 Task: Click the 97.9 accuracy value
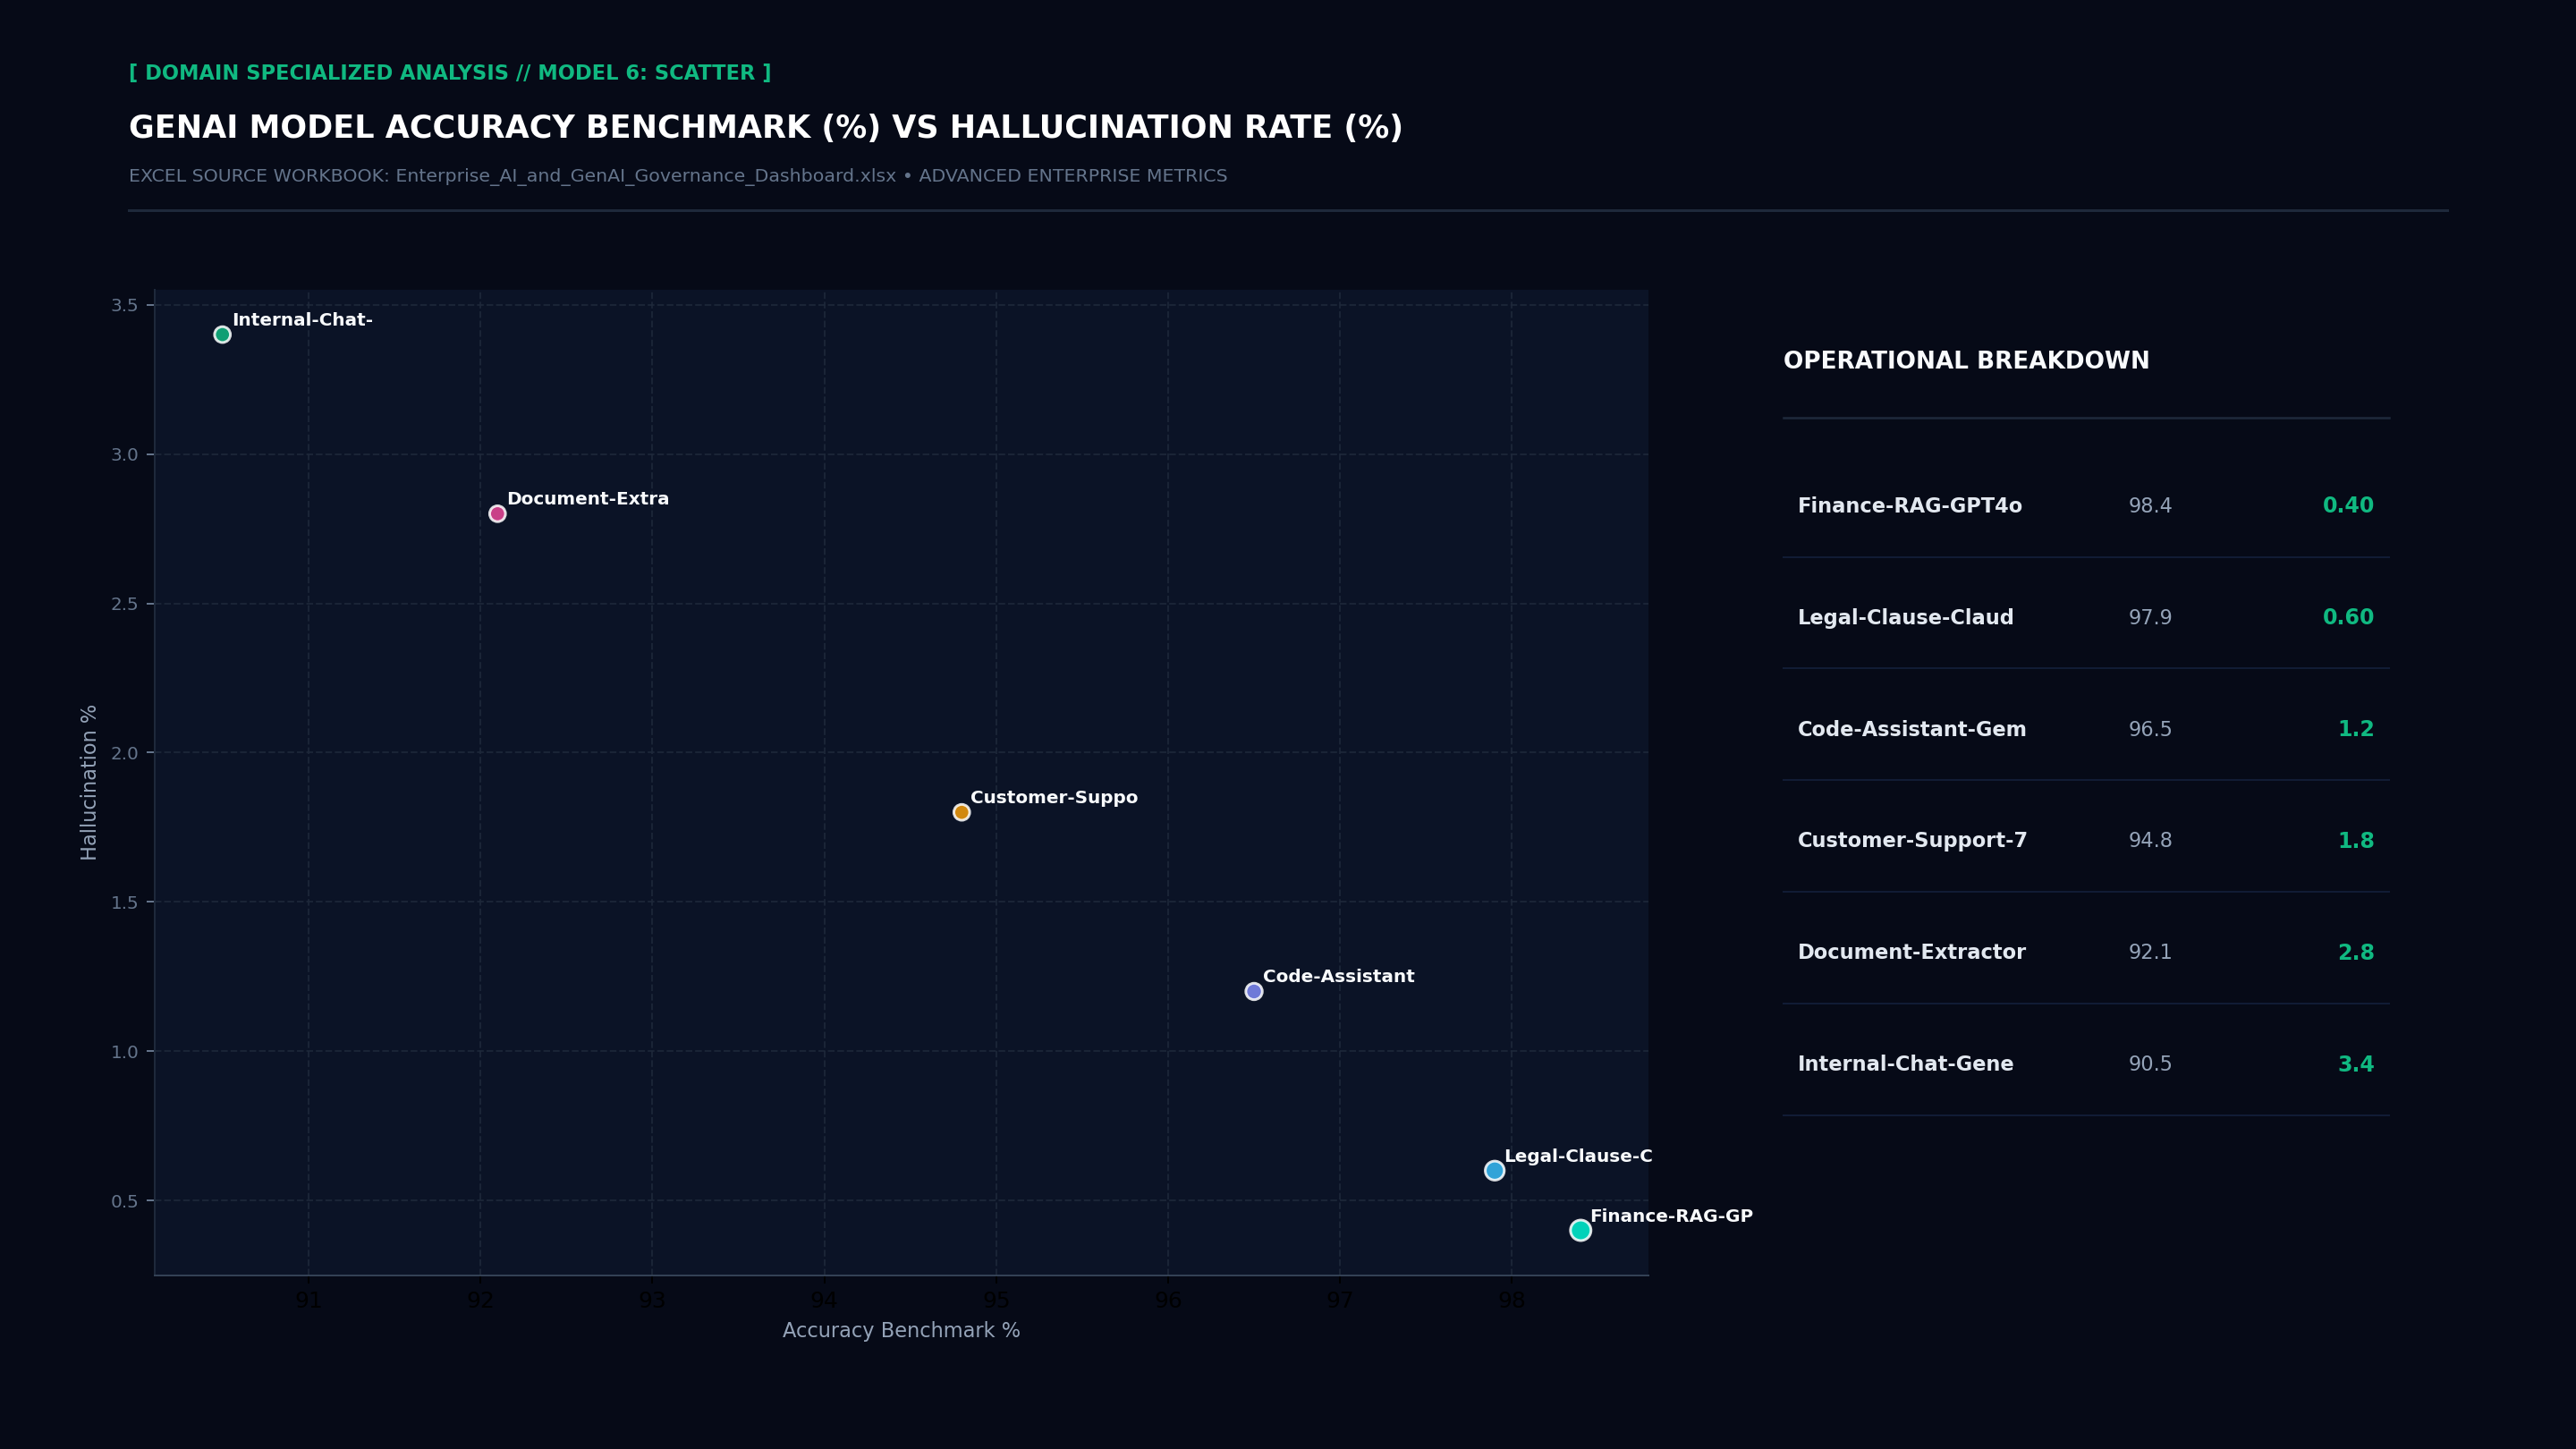click(x=2150, y=618)
